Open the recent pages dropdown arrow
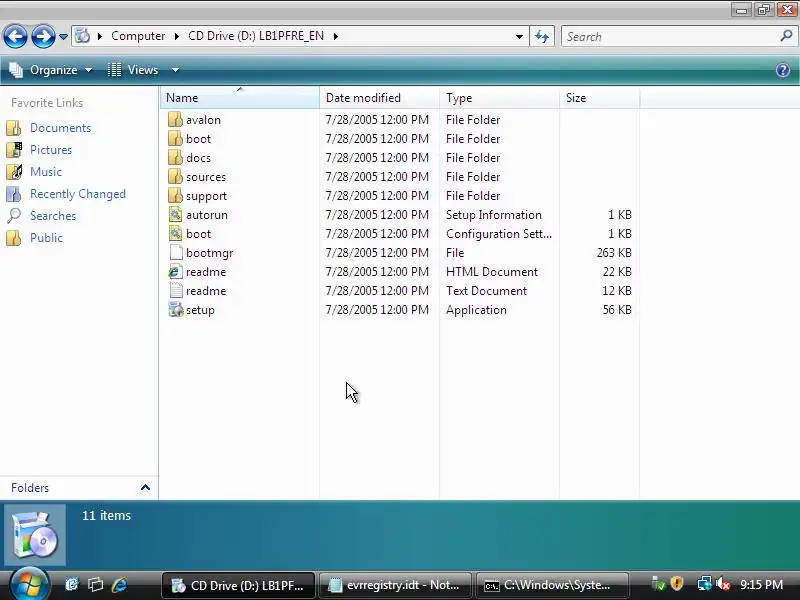This screenshot has height=600, width=800. coord(63,37)
